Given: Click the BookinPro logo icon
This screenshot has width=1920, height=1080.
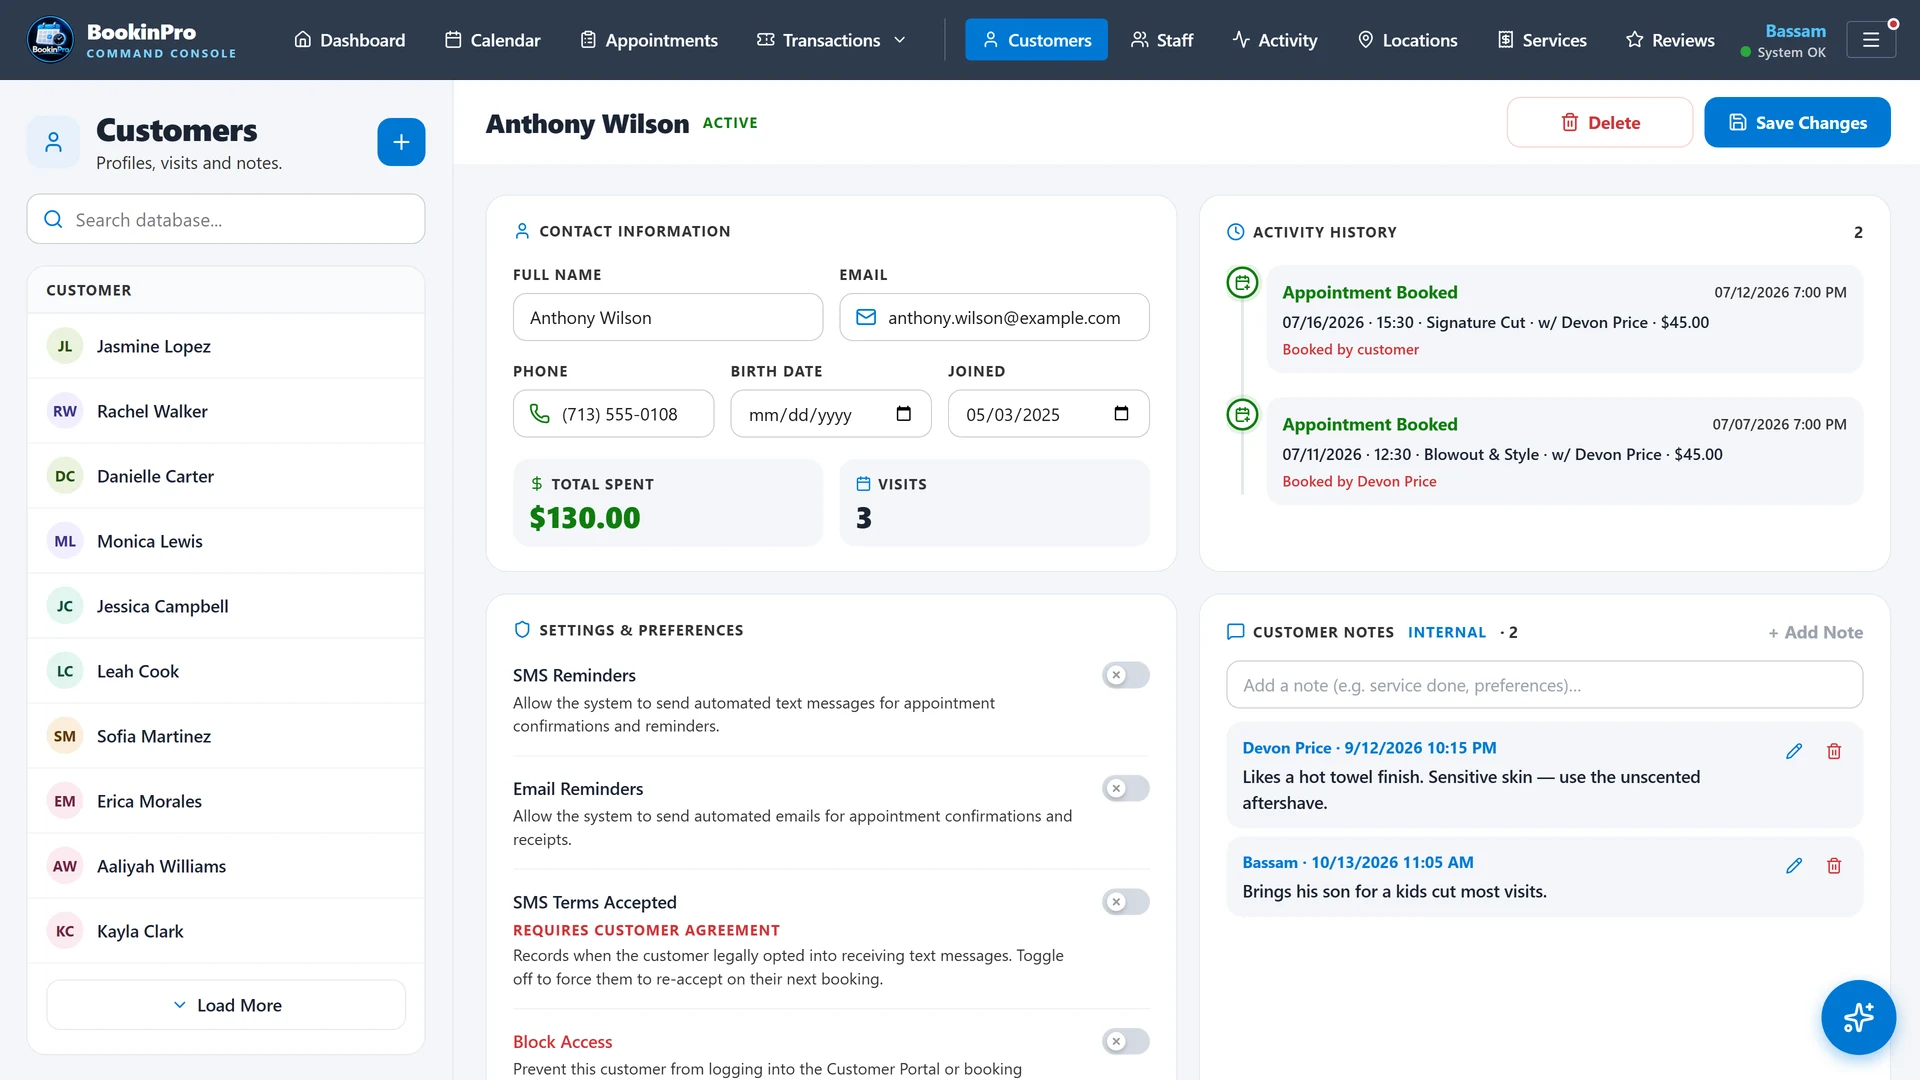Looking at the screenshot, I should (x=49, y=40).
